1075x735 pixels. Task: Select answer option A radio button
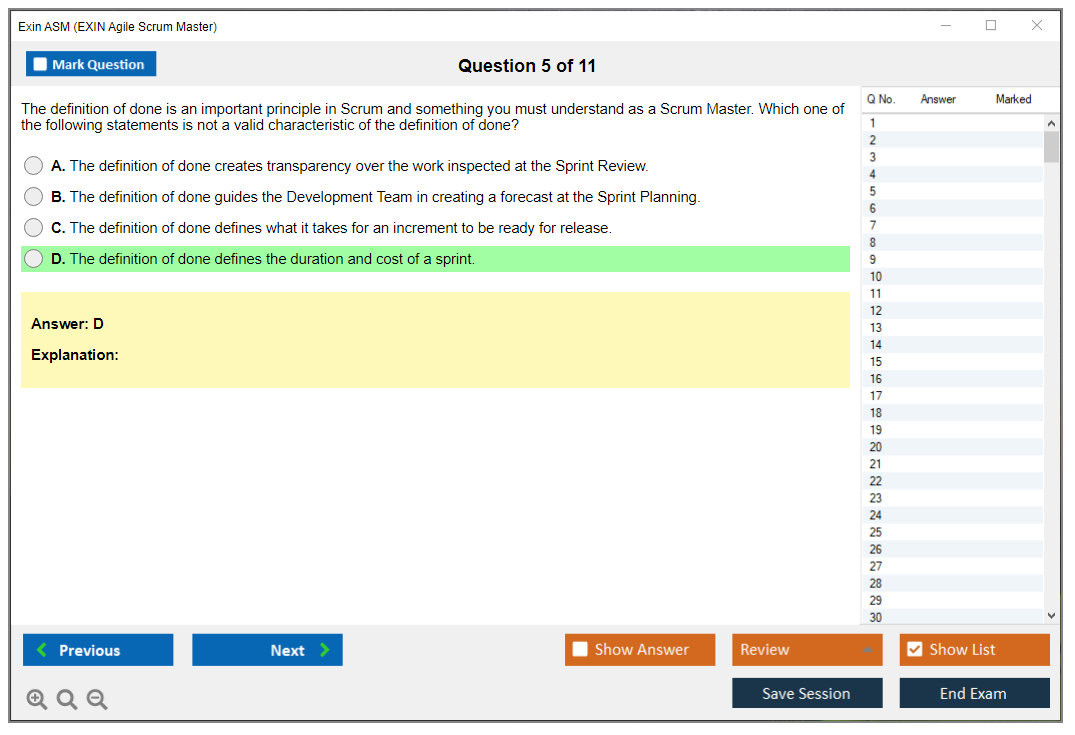click(x=34, y=166)
